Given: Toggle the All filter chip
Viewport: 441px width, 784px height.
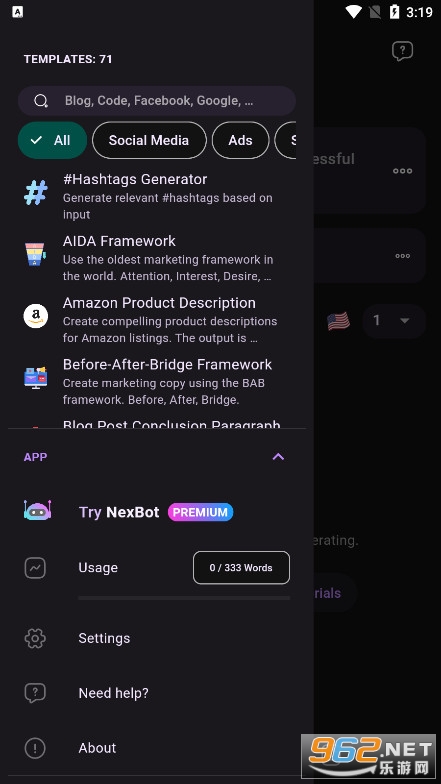Looking at the screenshot, I should point(52,140).
